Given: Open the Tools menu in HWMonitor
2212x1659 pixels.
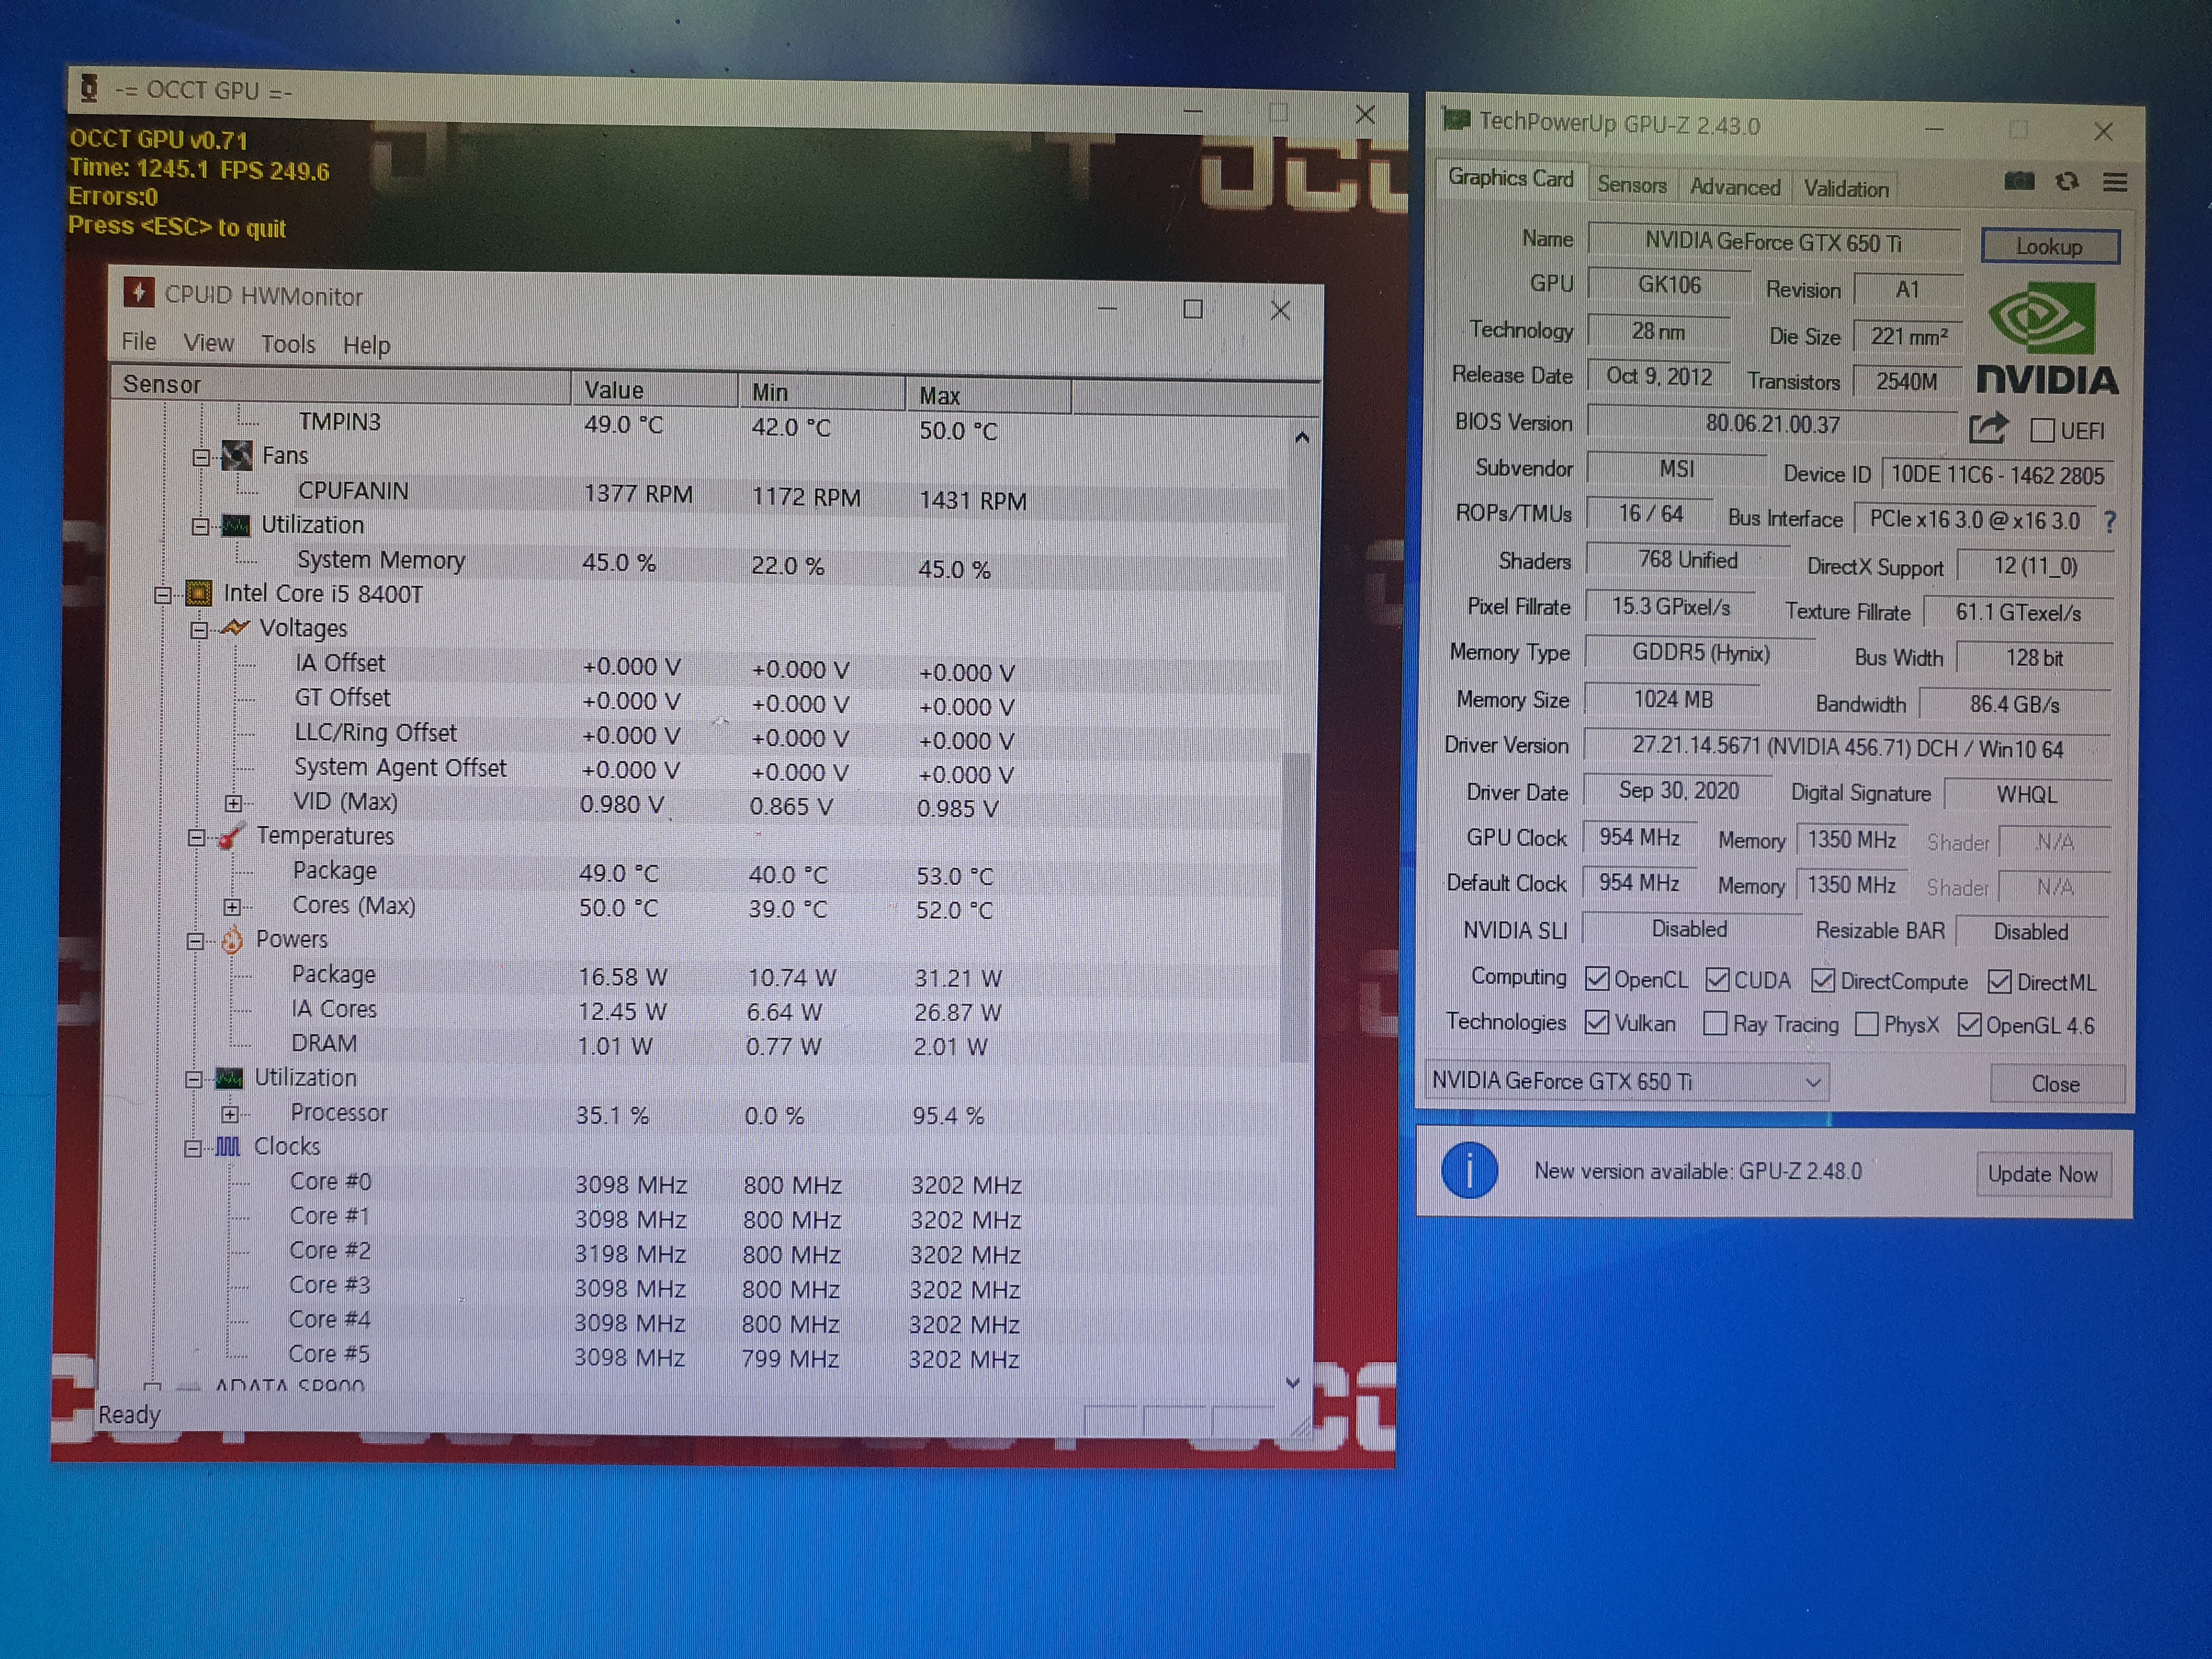Looking at the screenshot, I should tap(288, 344).
